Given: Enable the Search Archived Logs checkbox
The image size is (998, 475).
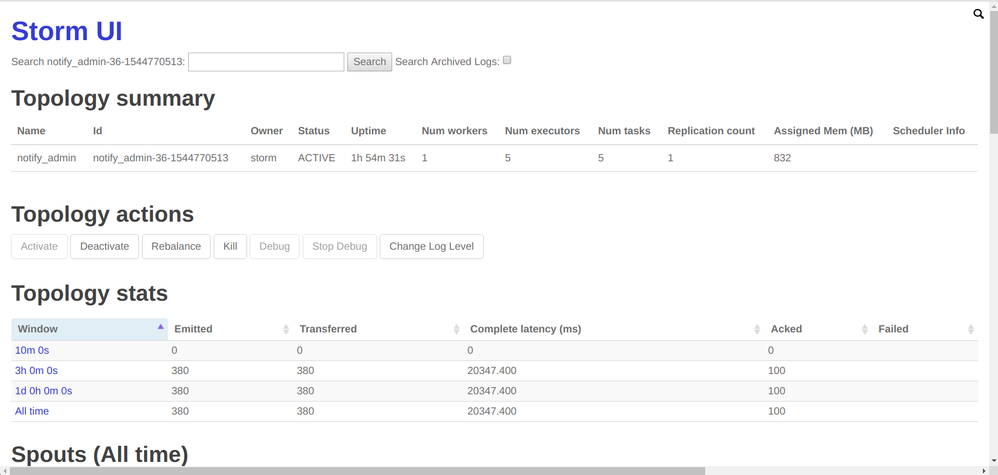Looking at the screenshot, I should pos(507,60).
